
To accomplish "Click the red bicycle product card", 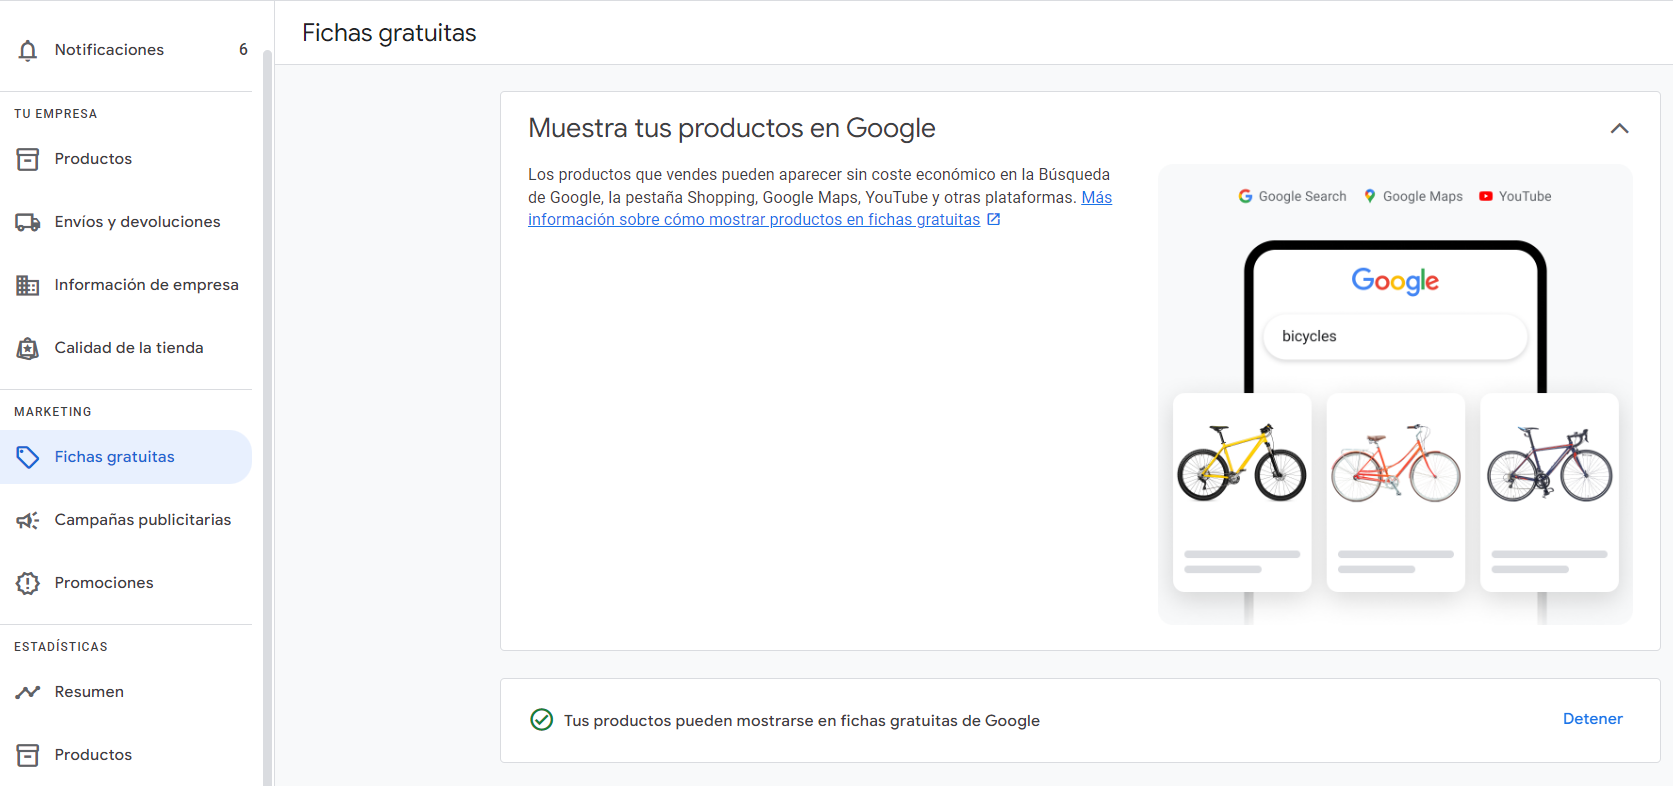I will pyautogui.click(x=1396, y=492).
